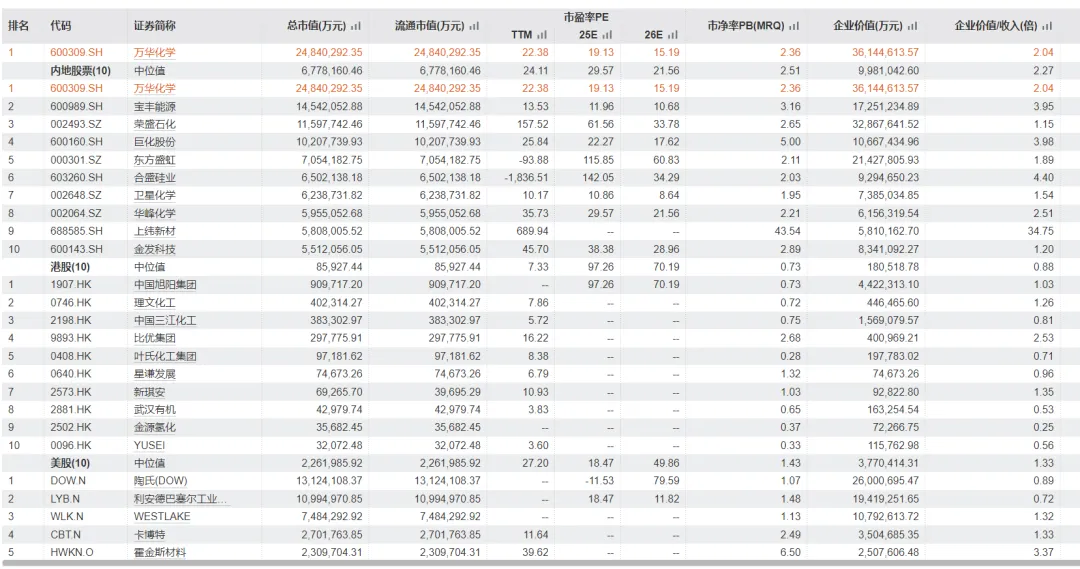Open the 华峰化学 security link
The width and height of the screenshot is (1080, 569).
coord(154,214)
